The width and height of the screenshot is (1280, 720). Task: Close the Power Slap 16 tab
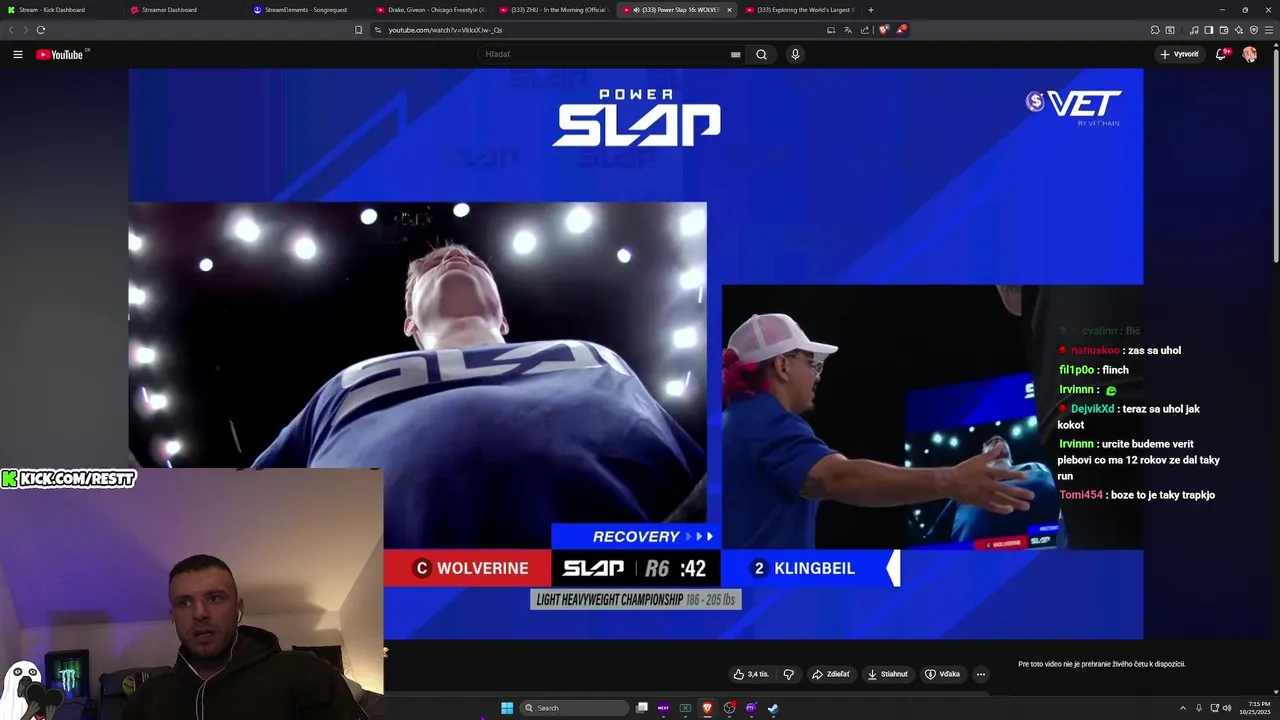point(729,10)
